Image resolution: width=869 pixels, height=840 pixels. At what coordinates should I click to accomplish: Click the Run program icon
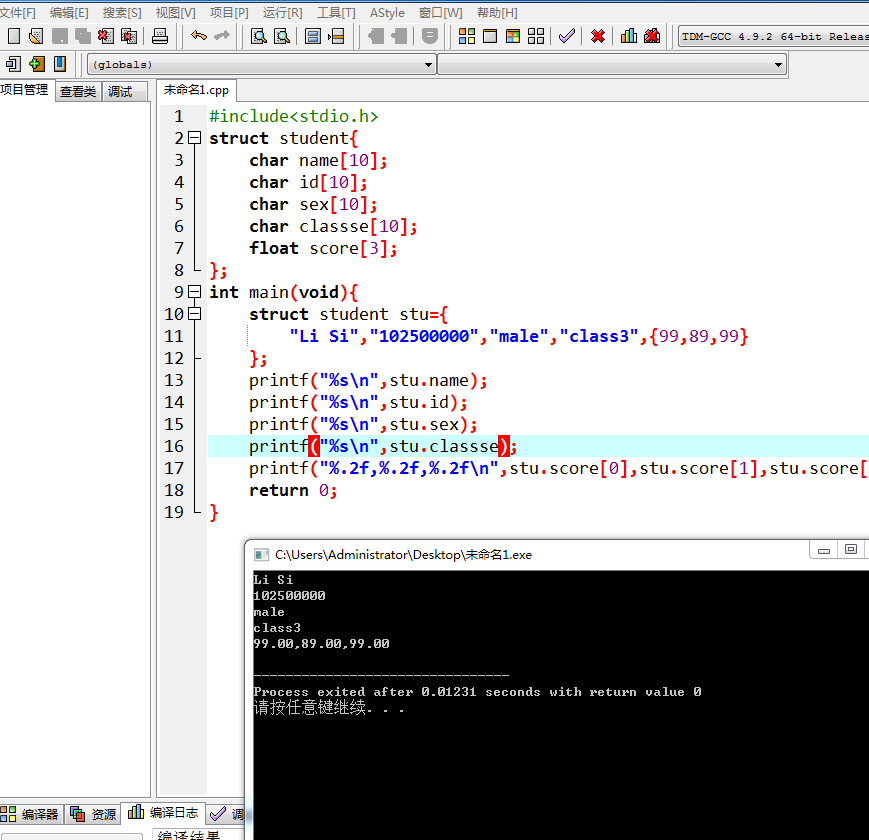[x=490, y=37]
